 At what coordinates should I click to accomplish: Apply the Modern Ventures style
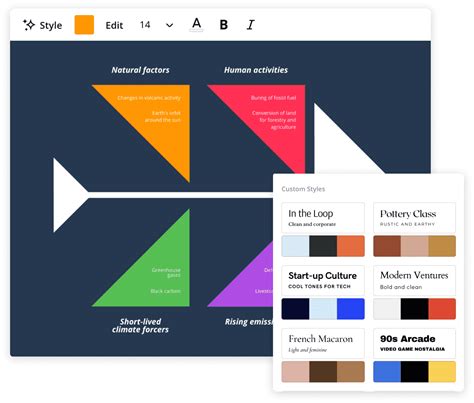(414, 280)
